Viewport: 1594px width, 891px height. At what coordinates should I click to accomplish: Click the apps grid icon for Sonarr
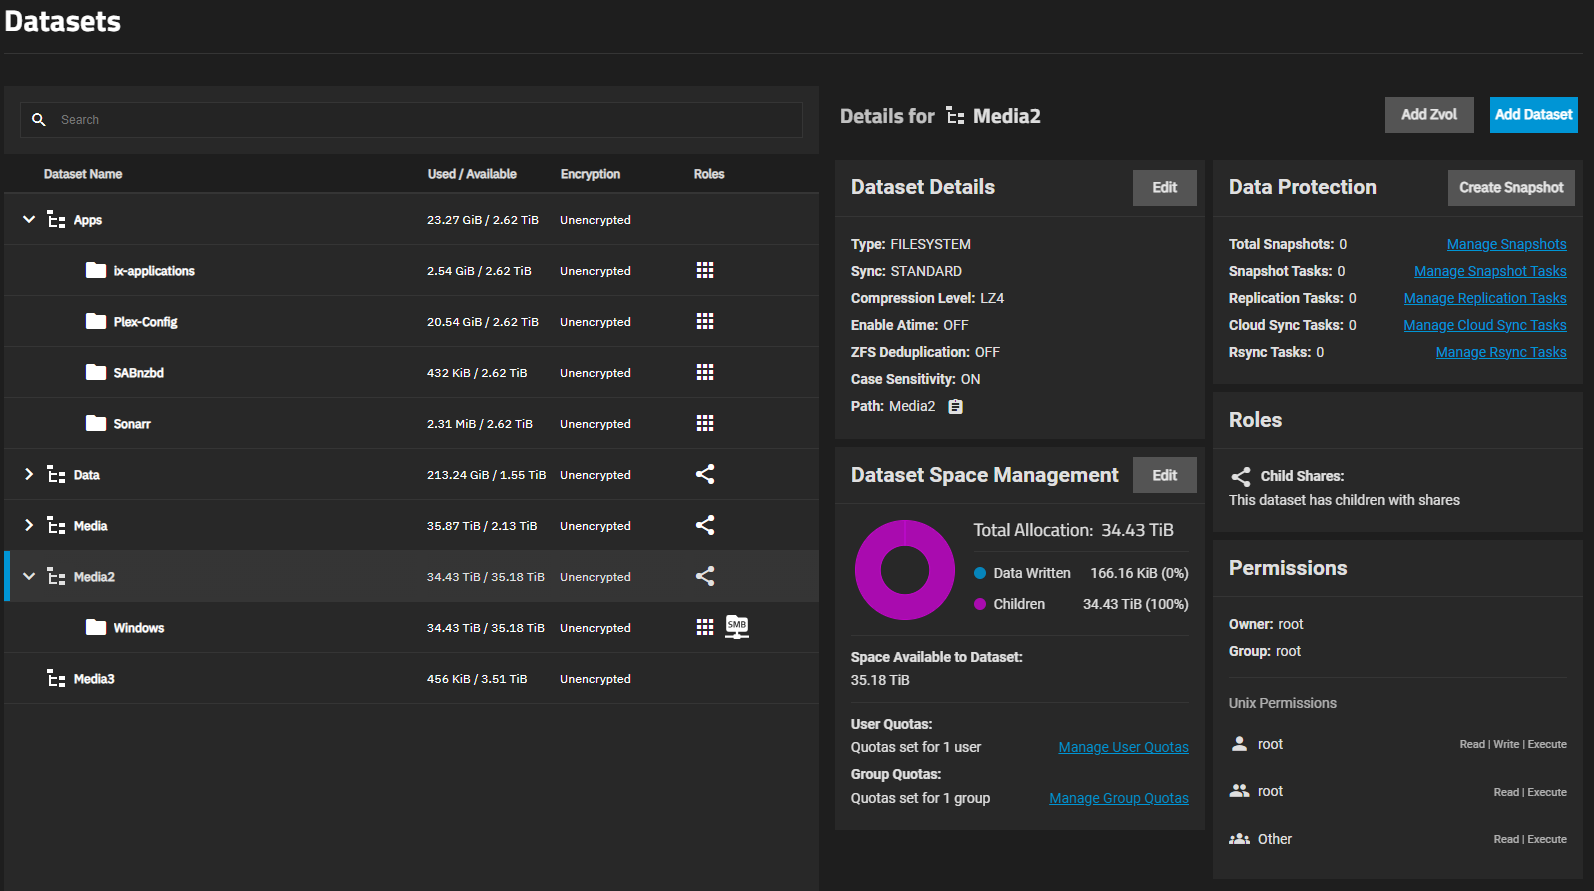pos(705,423)
